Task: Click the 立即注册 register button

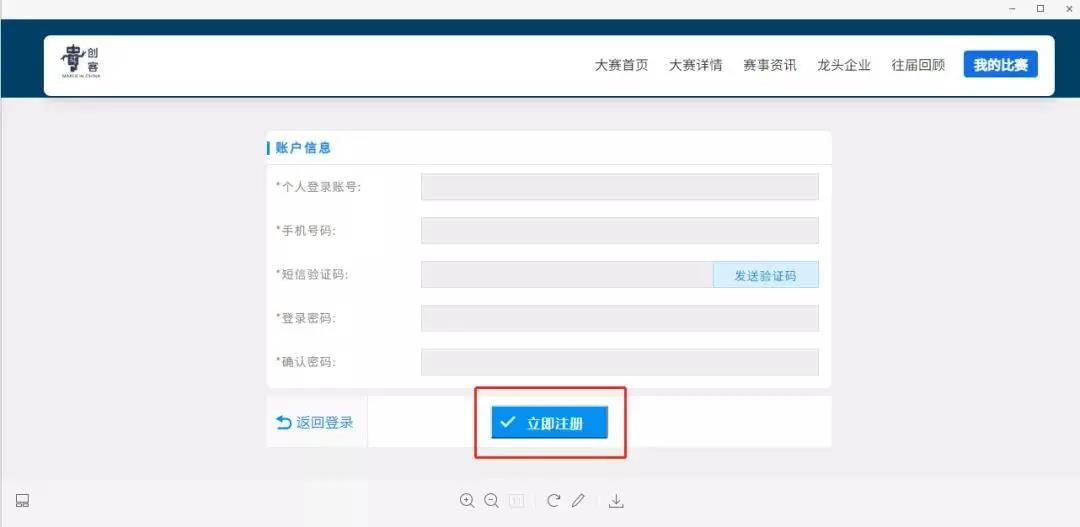Action: click(x=549, y=423)
